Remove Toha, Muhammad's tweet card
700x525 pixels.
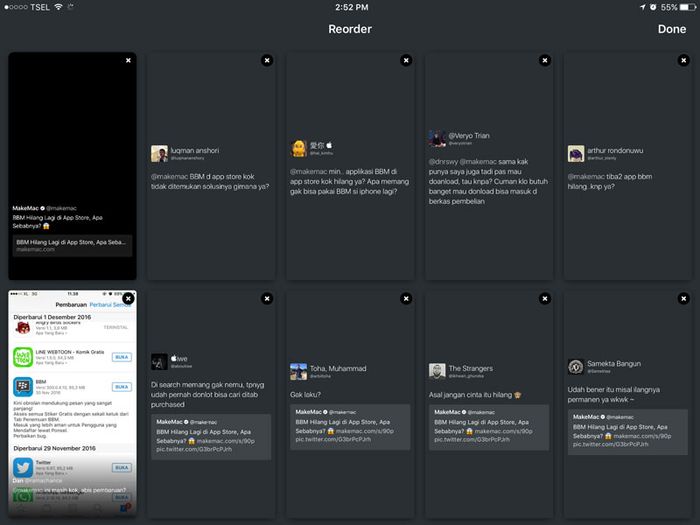click(406, 299)
